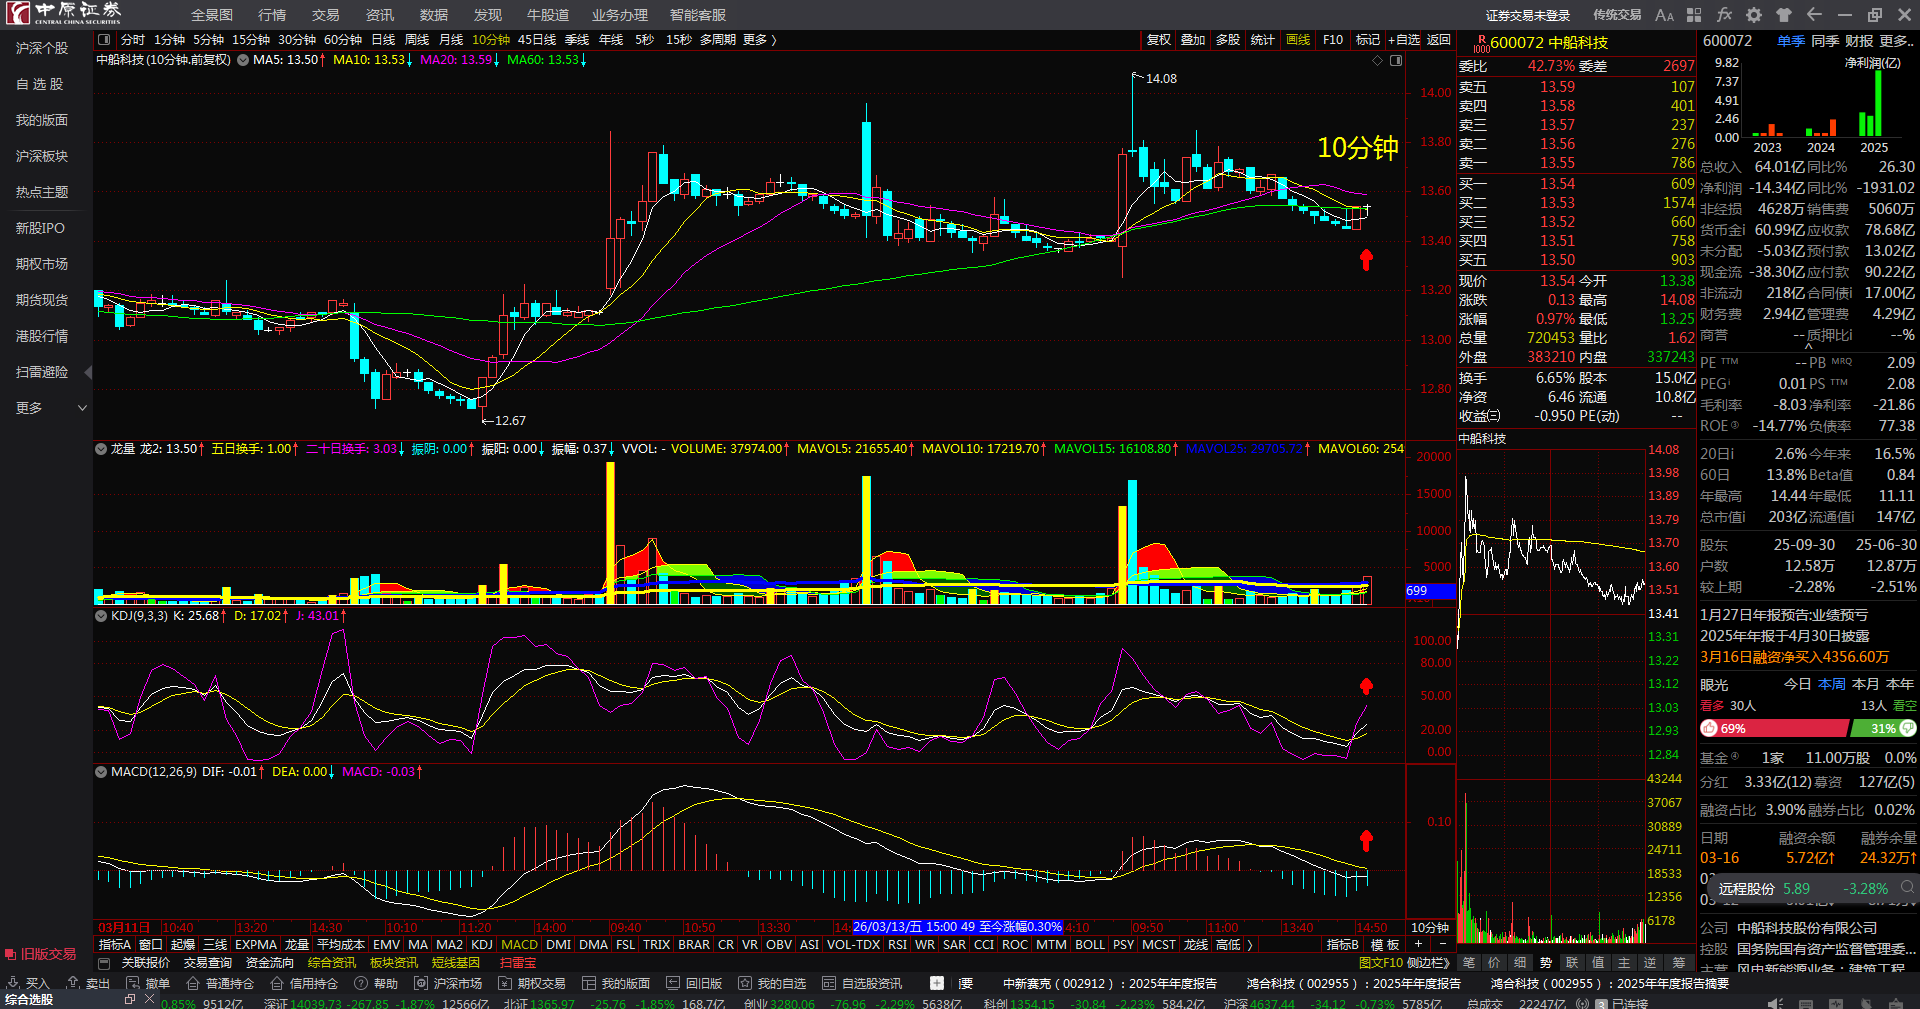Open 沪深市场 market icon
The width and height of the screenshot is (1920, 1009).
point(421,983)
